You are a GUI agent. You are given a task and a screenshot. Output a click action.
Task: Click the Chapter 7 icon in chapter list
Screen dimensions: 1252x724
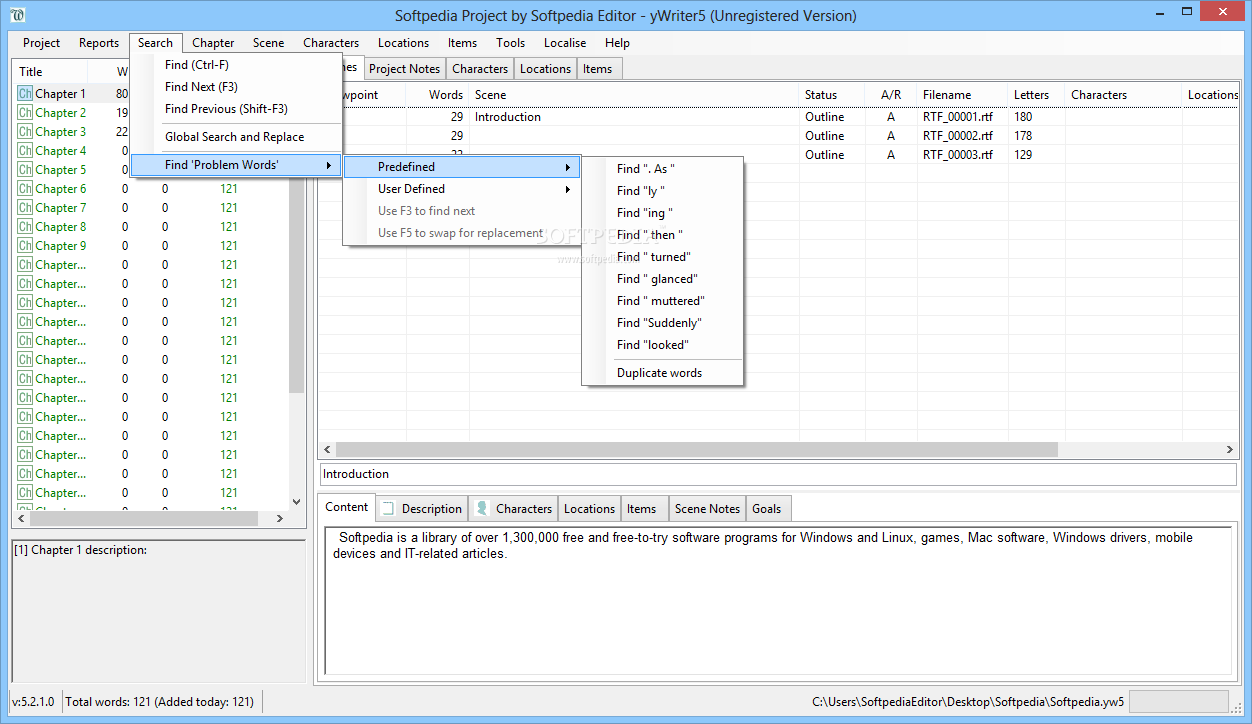click(25, 208)
